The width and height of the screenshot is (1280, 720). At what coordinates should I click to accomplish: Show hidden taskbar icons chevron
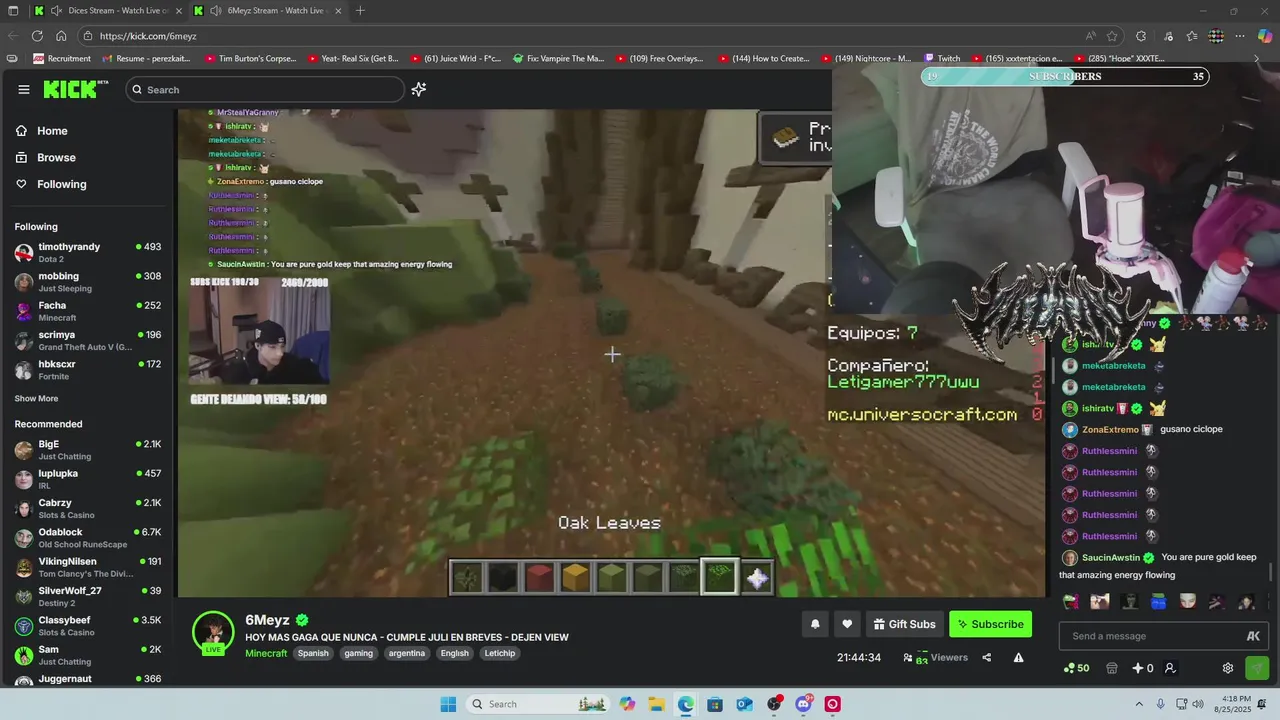point(1139,704)
